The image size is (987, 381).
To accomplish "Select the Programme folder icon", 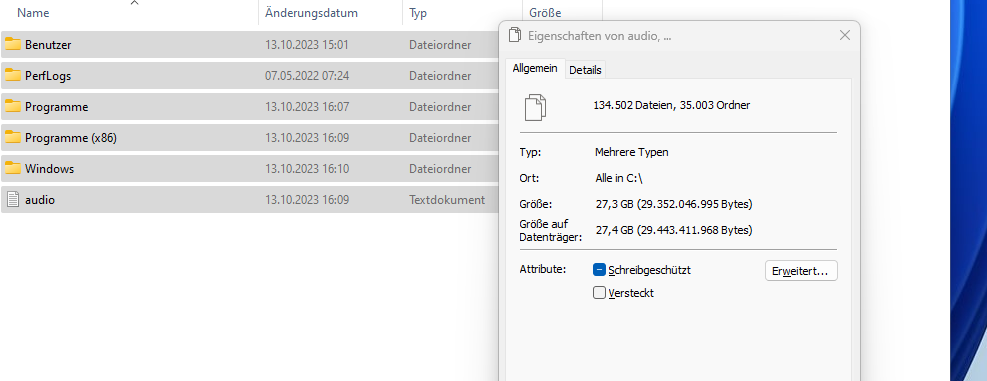I will point(13,106).
